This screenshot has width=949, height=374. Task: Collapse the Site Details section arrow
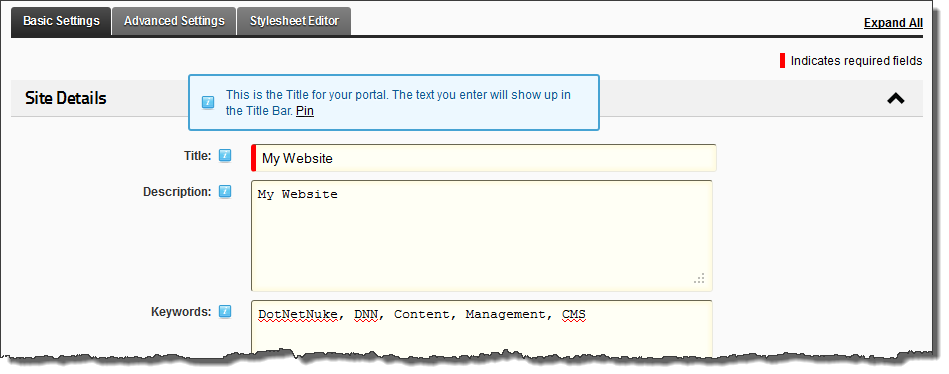pos(896,99)
